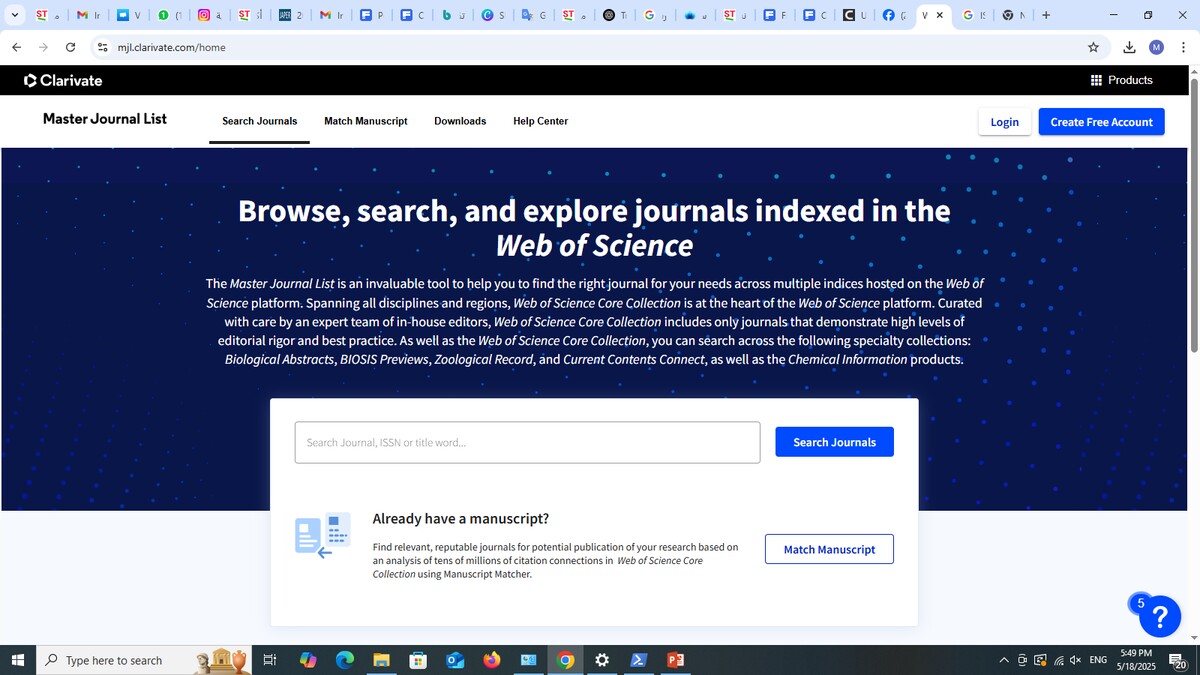The image size is (1200, 675).
Task: Open PowerShell from the taskbar
Action: 638,660
